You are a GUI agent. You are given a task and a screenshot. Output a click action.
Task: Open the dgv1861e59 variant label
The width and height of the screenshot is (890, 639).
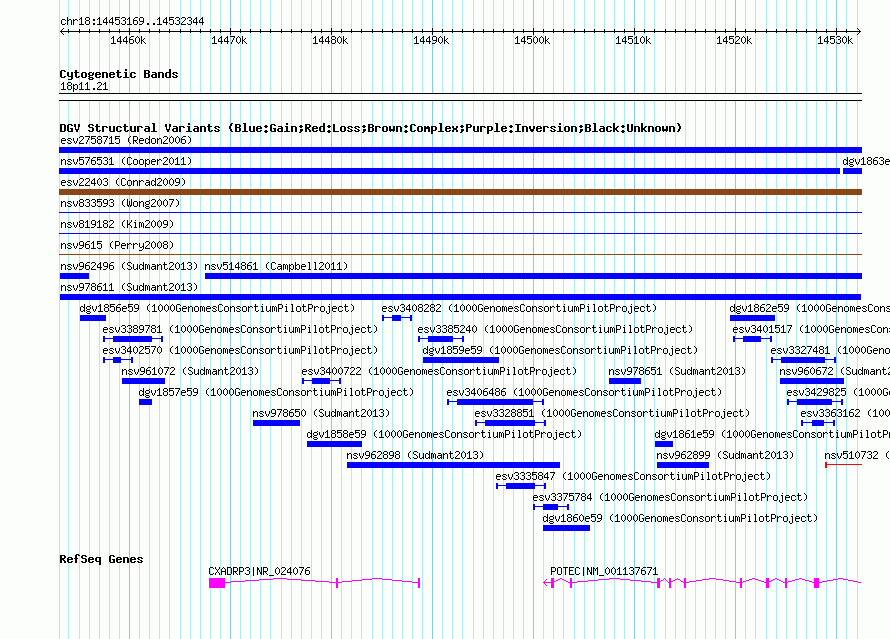[x=772, y=434]
